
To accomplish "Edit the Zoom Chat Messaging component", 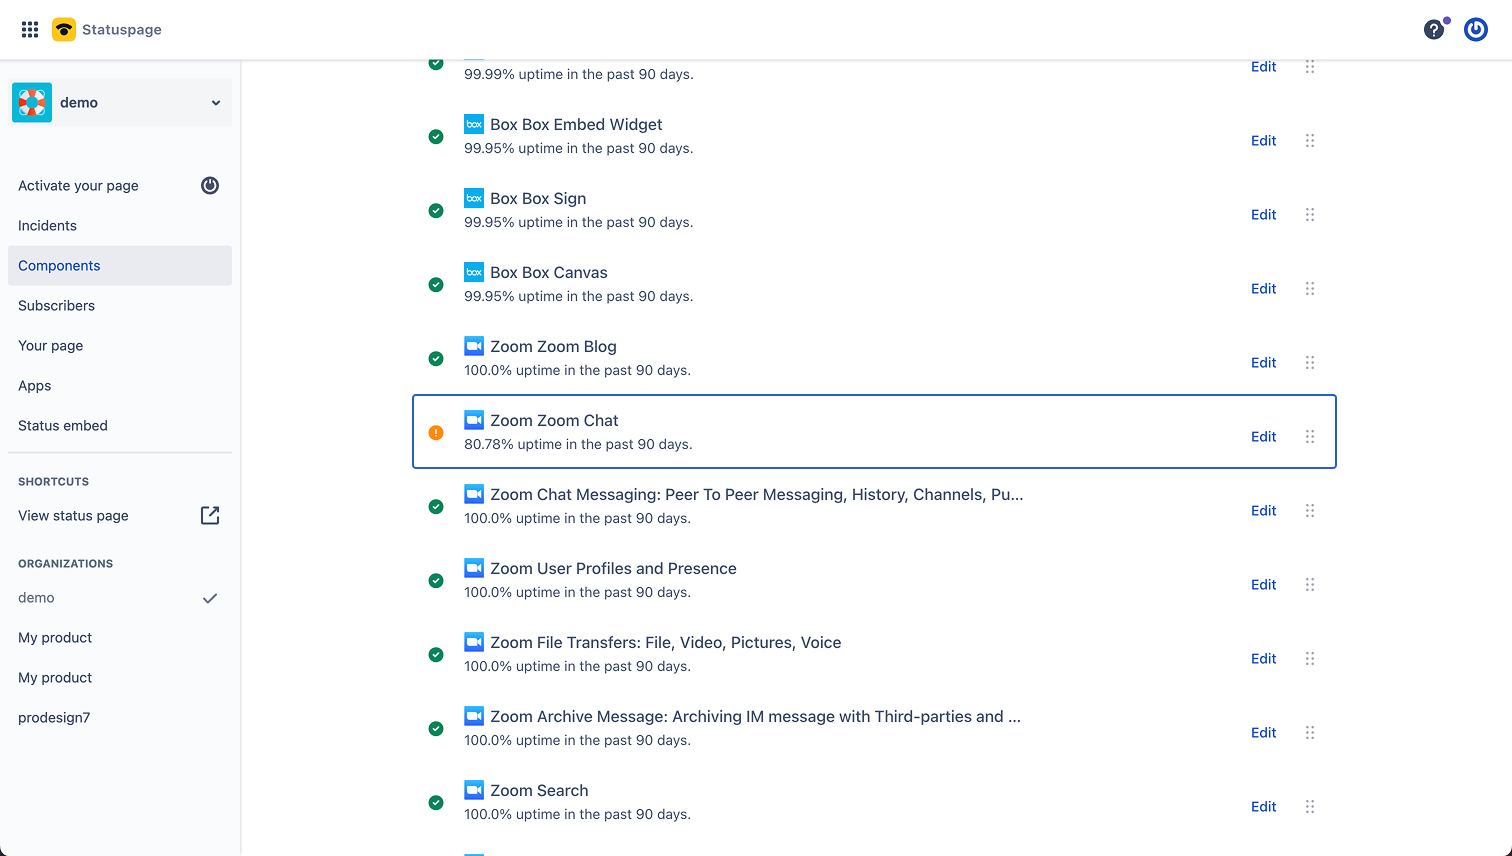I will click(x=1264, y=511).
